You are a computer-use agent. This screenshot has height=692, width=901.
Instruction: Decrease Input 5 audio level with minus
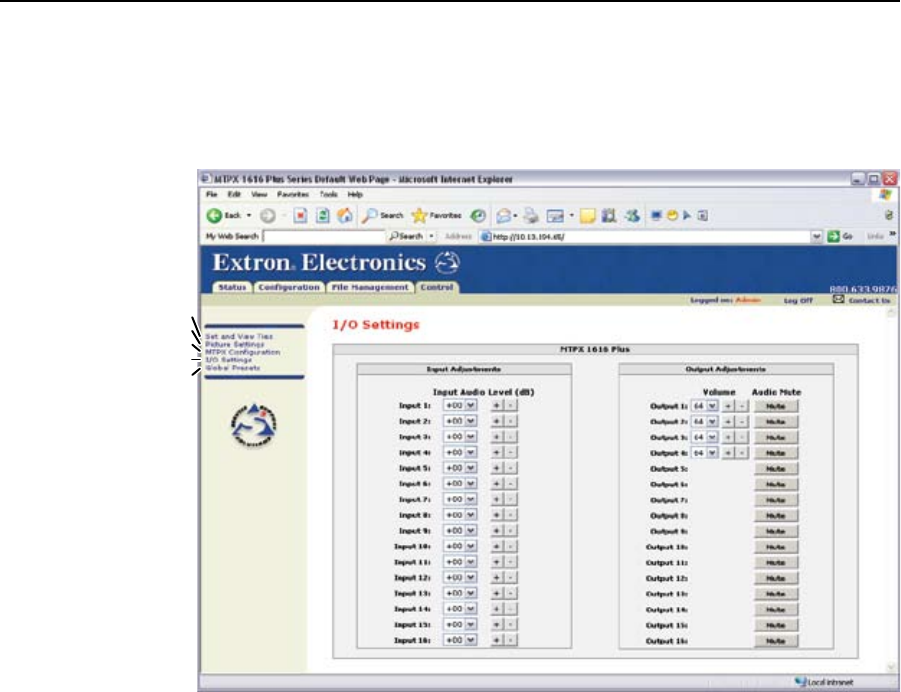tap(511, 468)
